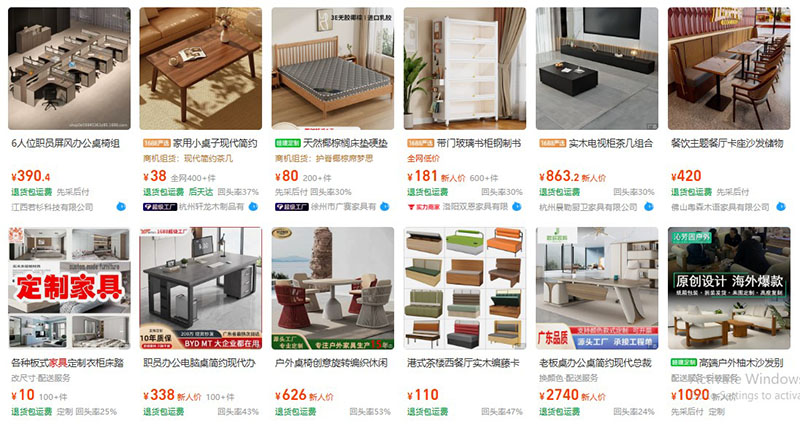Click the blue chat icon beside 江西君杉科技有限公司
Image resolution: width=800 pixels, height=424 pixels.
[x=121, y=207]
